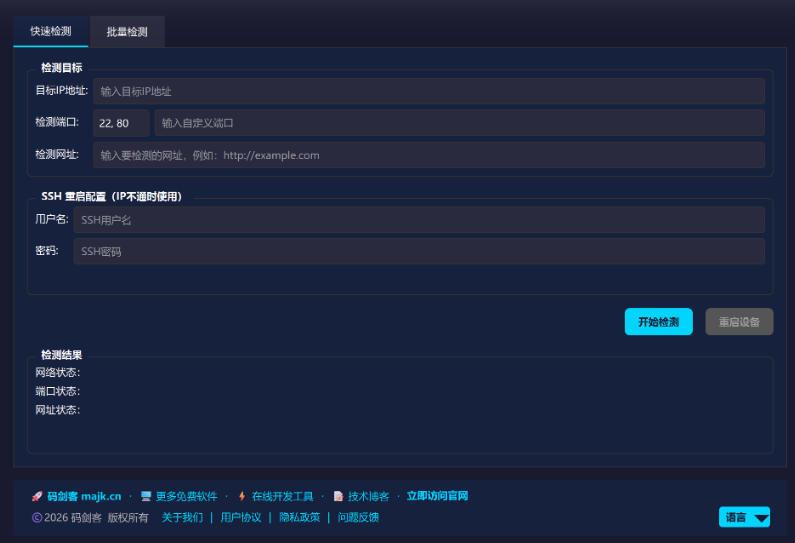The image size is (795, 543).
Task: Click the document icon before 技术博客
Action: pos(338,496)
